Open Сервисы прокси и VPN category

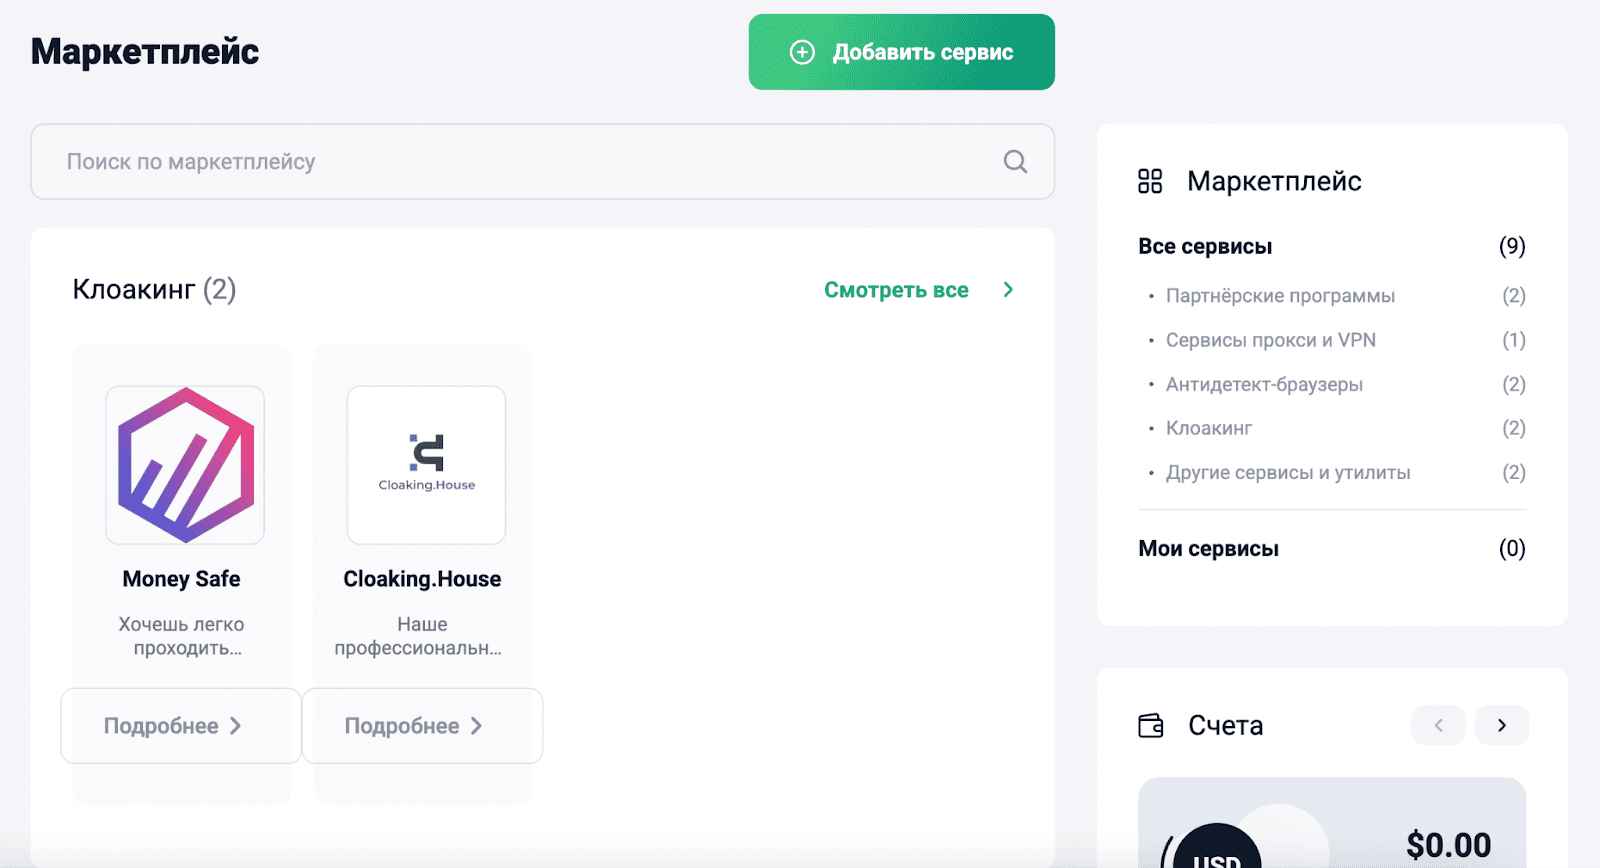click(1270, 340)
